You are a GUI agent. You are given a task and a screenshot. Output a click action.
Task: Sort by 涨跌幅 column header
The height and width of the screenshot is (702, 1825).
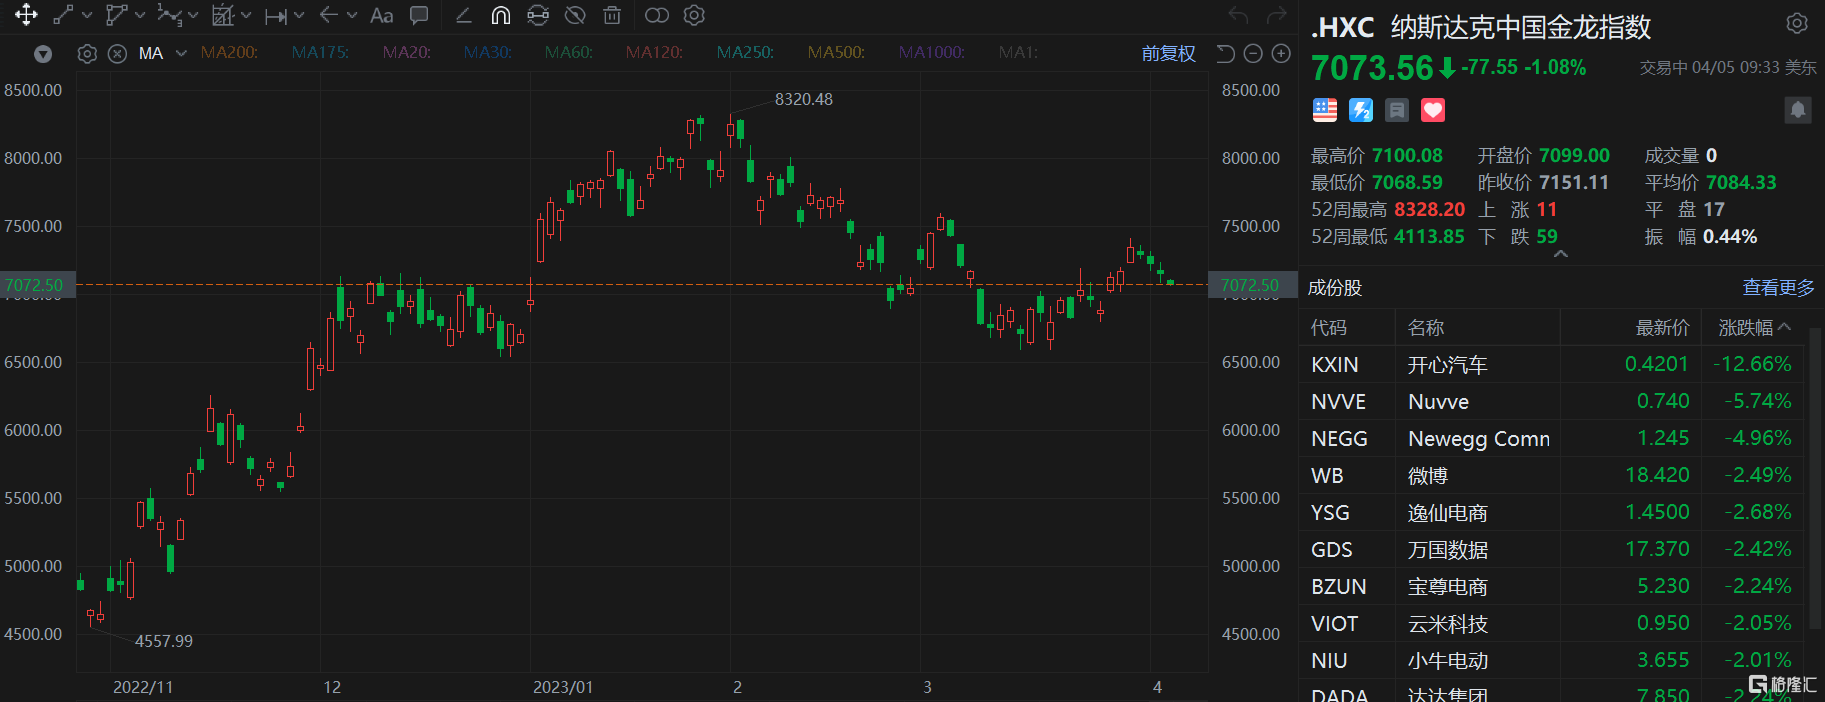pos(1754,328)
